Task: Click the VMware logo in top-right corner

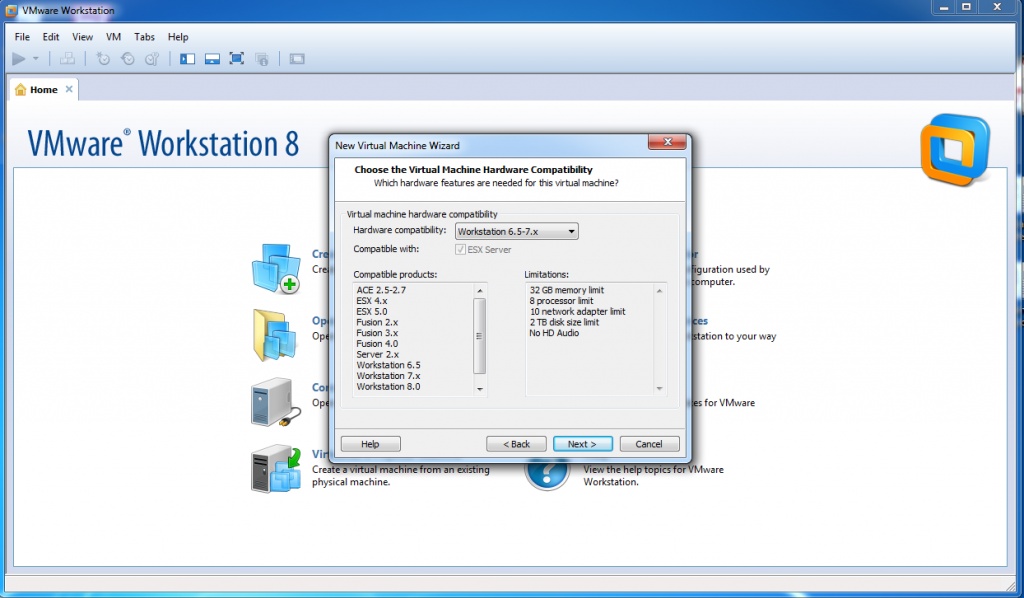Action: pyautogui.click(x=955, y=149)
